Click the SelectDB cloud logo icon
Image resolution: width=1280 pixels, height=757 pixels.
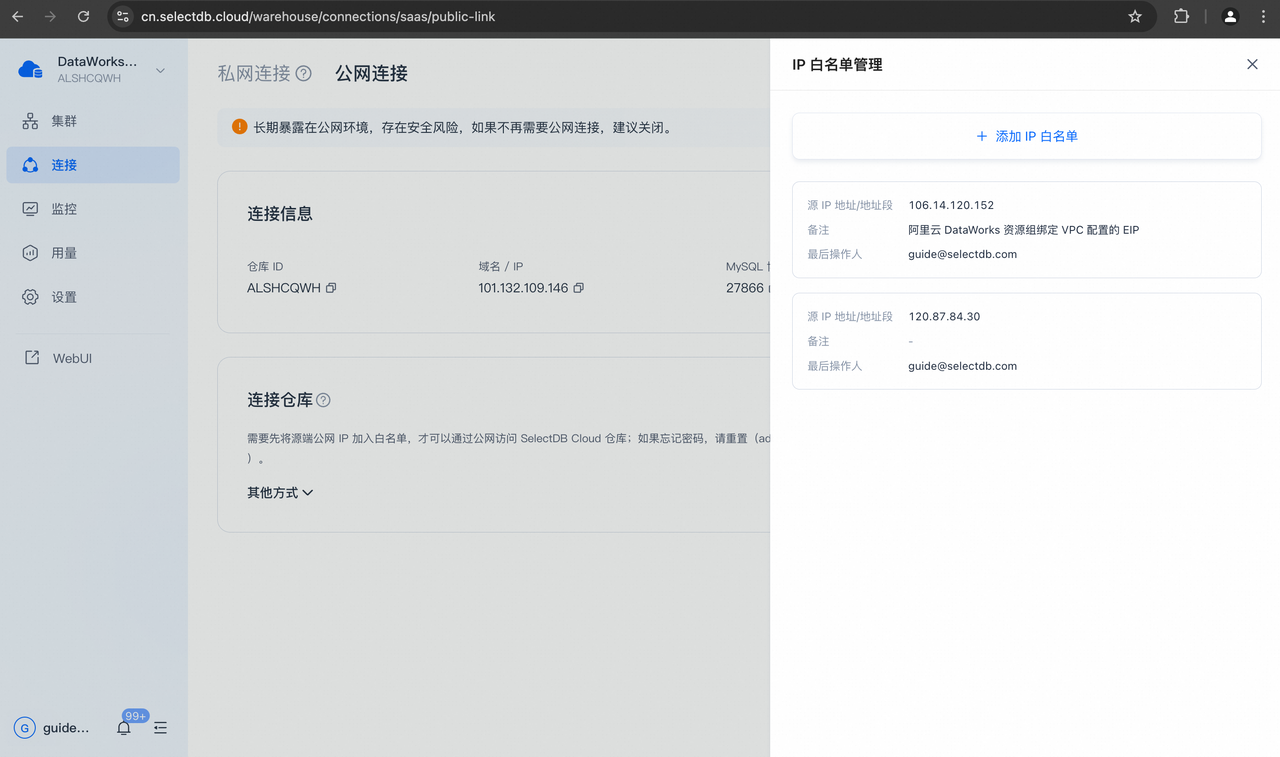31,69
